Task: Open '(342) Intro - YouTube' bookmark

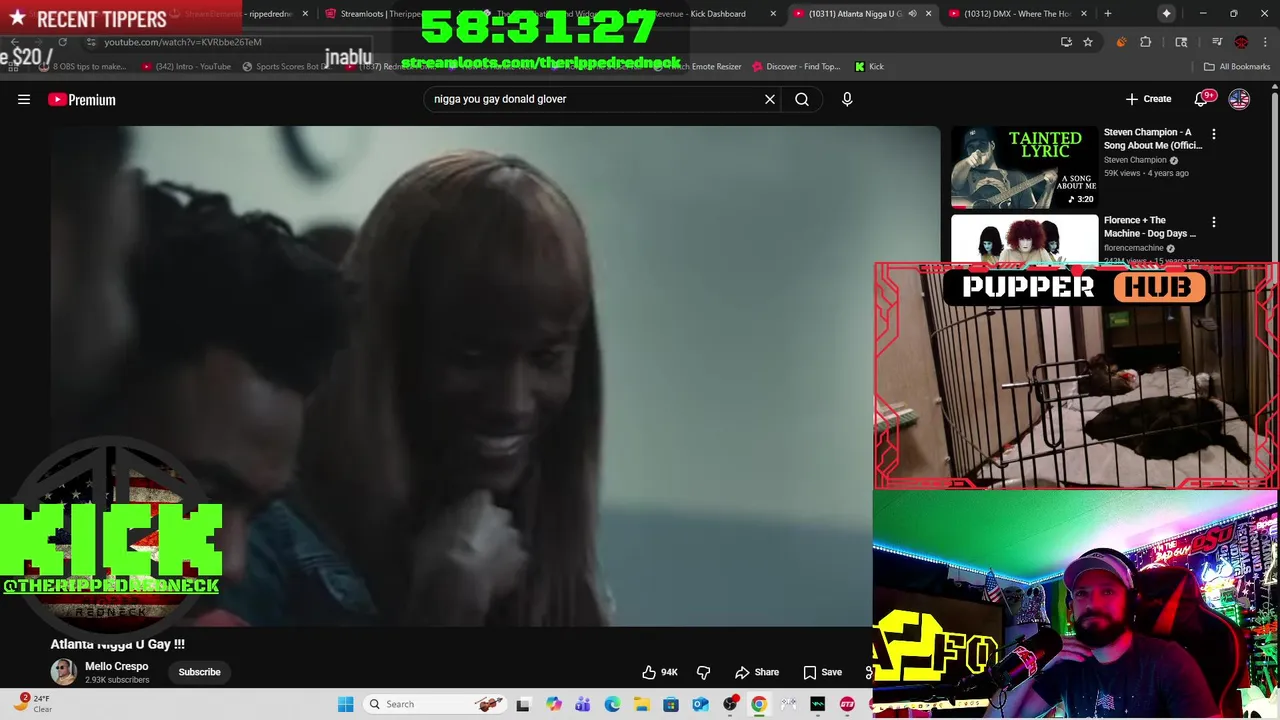Action: tap(186, 67)
